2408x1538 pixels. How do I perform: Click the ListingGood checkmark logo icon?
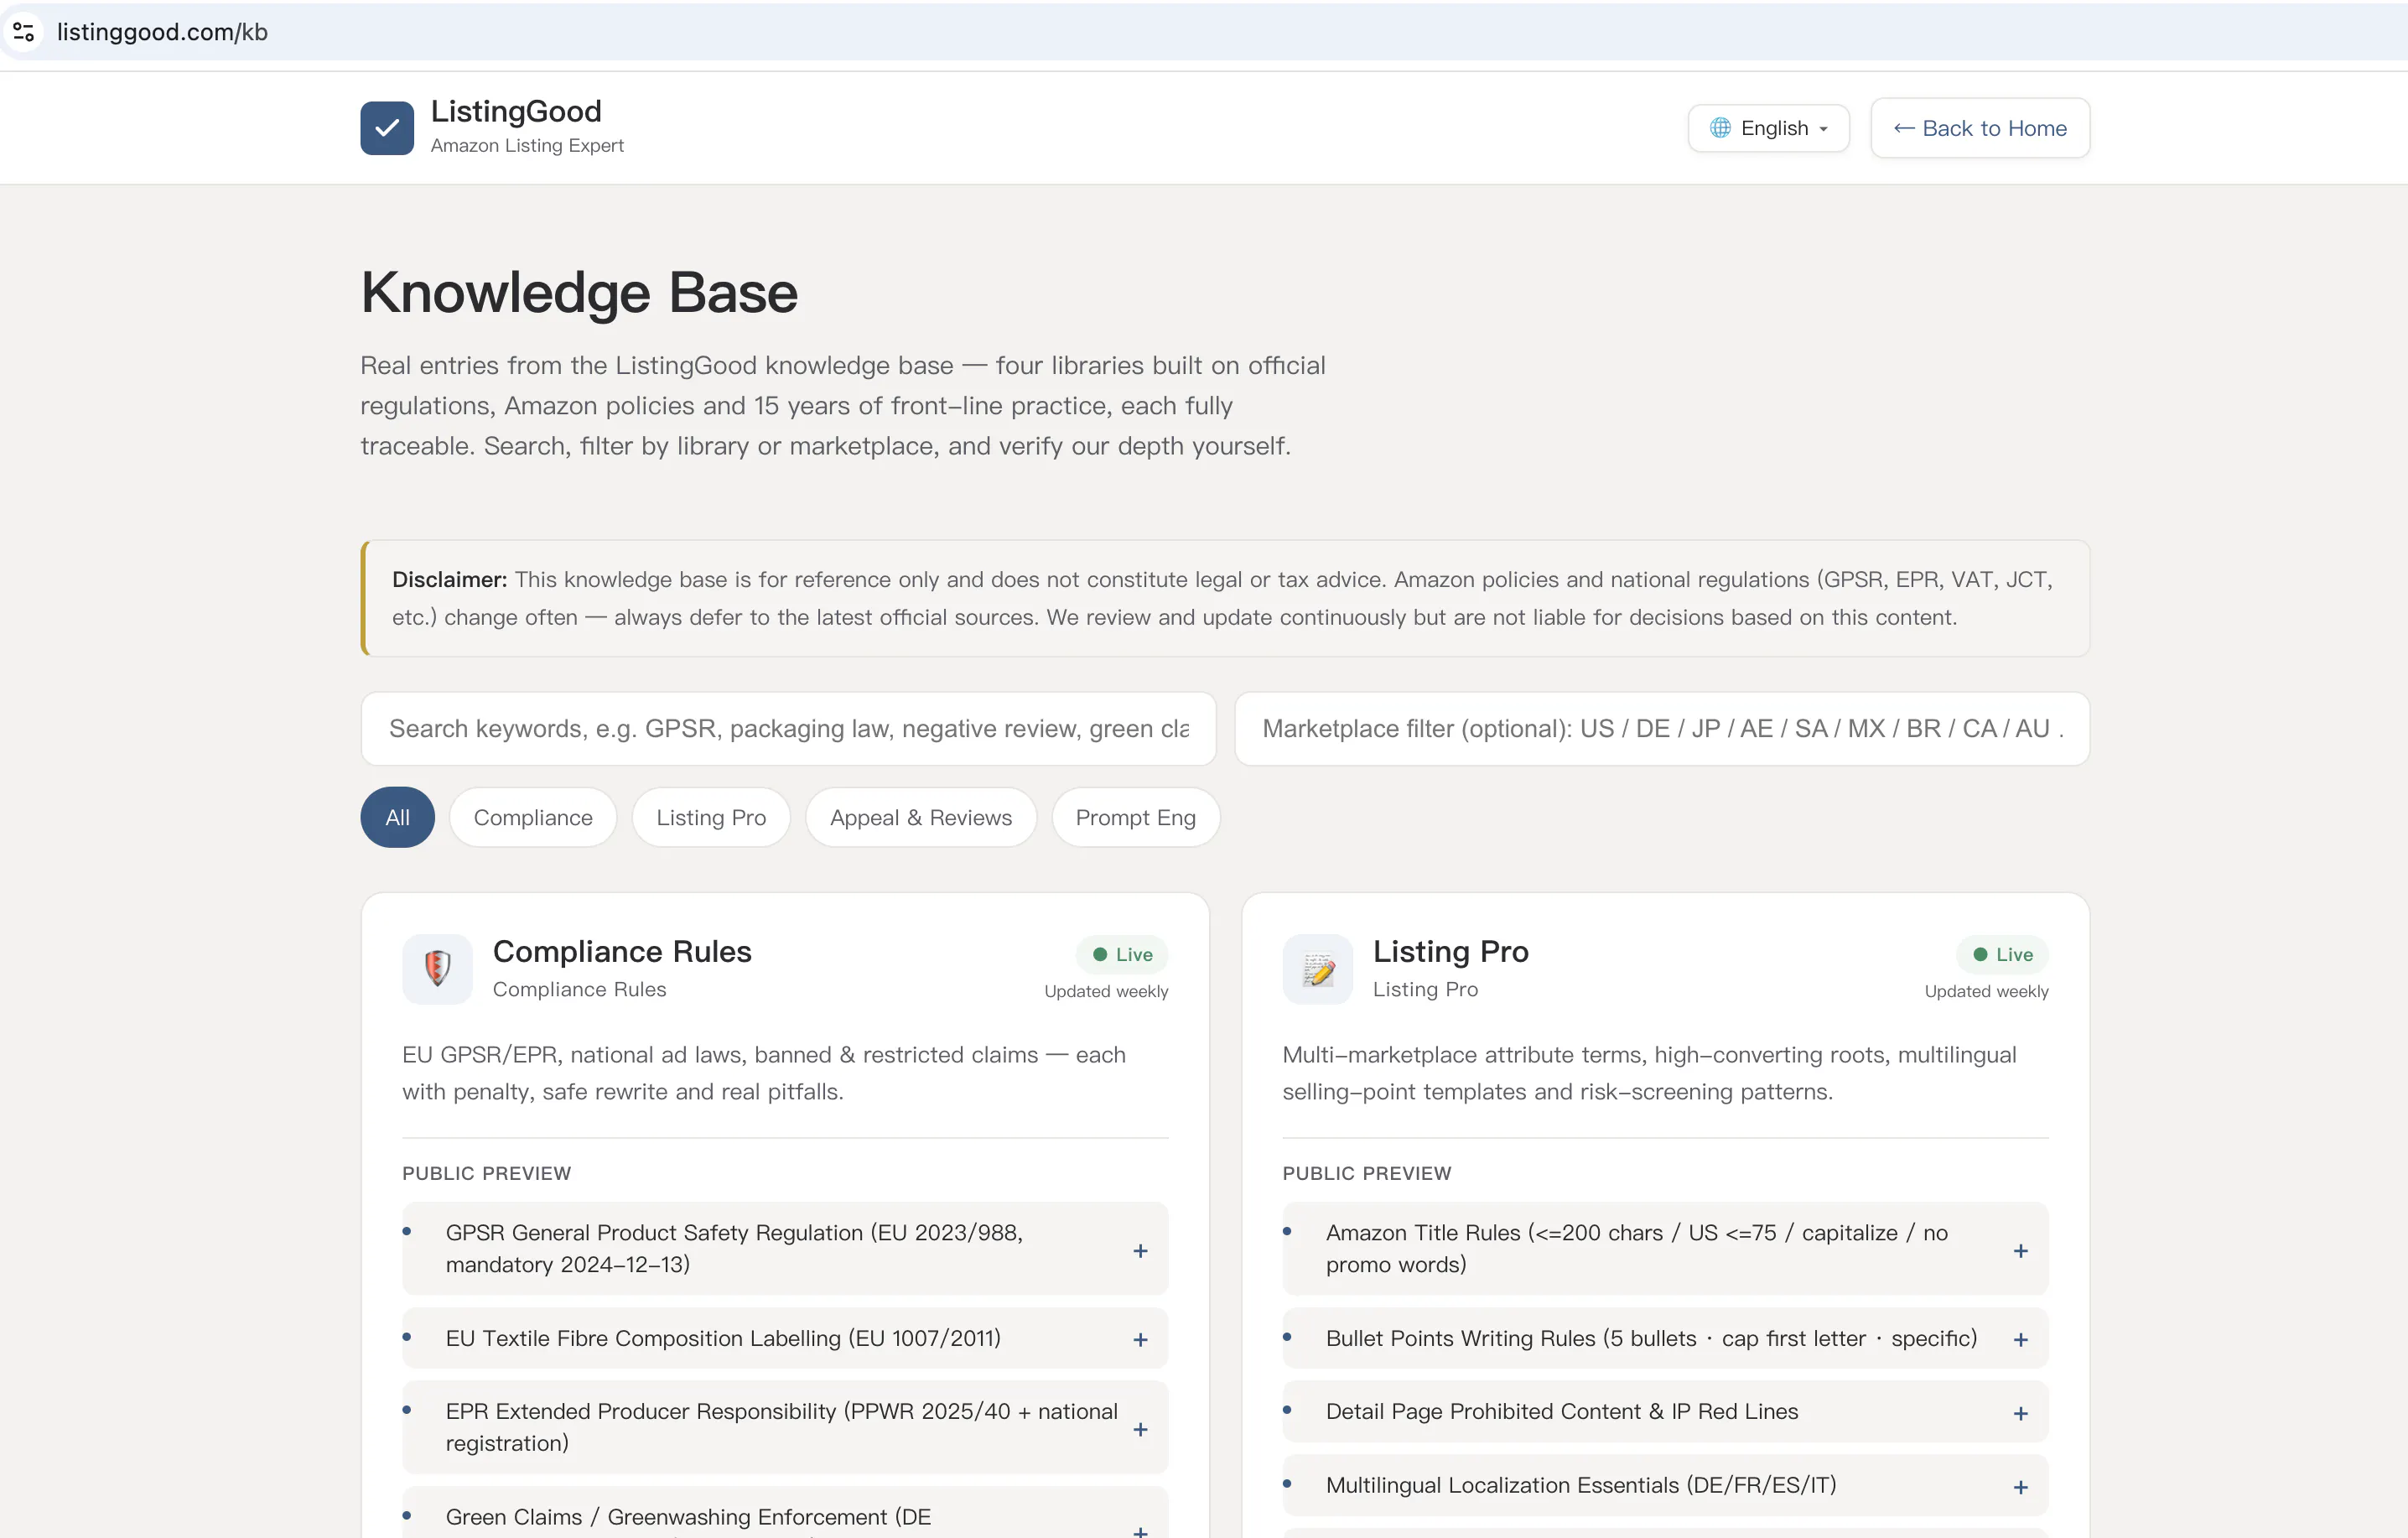click(387, 128)
